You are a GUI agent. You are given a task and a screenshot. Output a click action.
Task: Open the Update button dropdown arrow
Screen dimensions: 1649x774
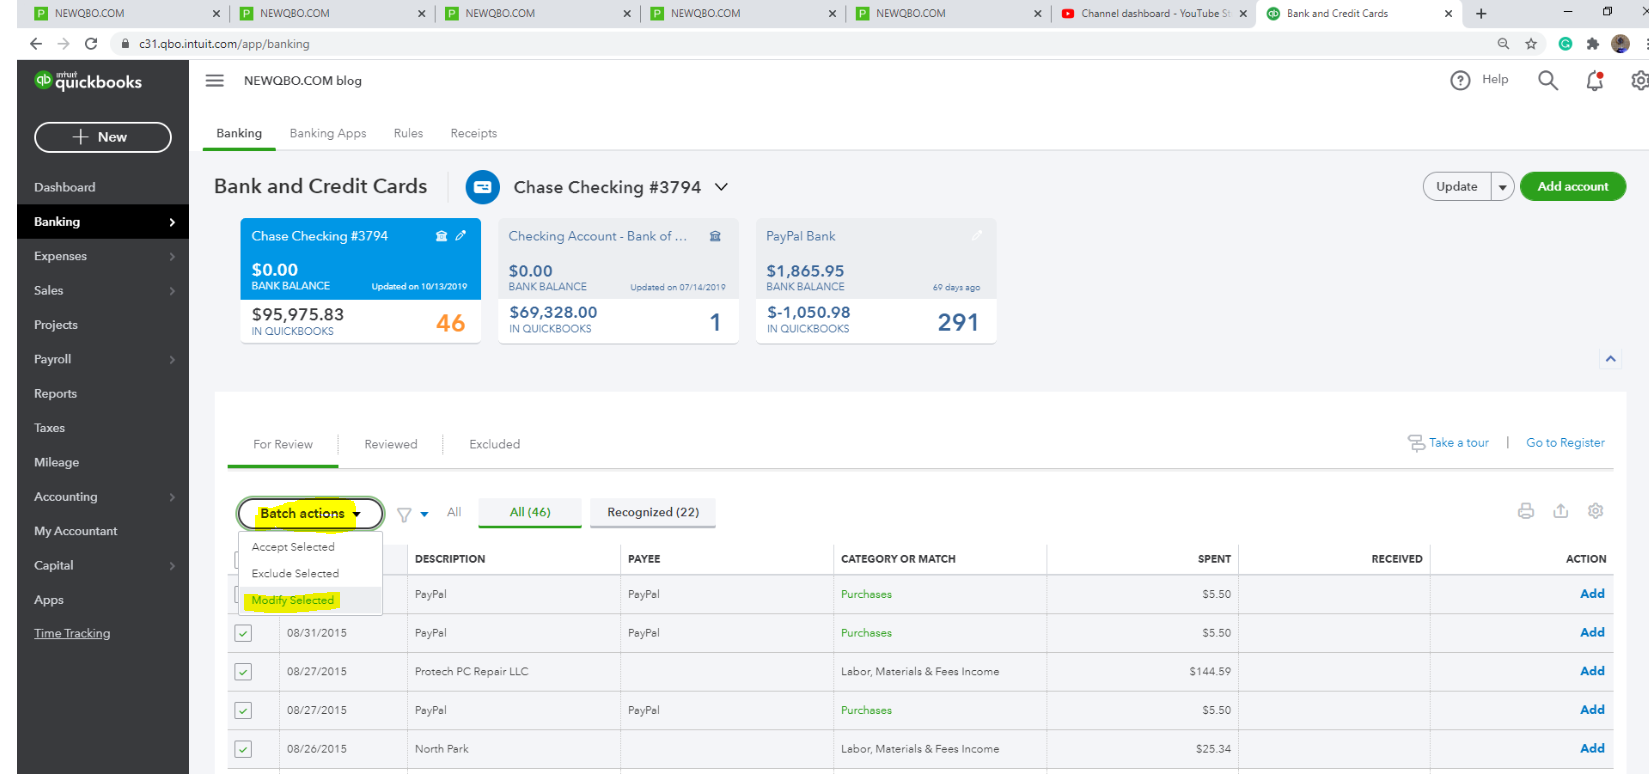1502,187
